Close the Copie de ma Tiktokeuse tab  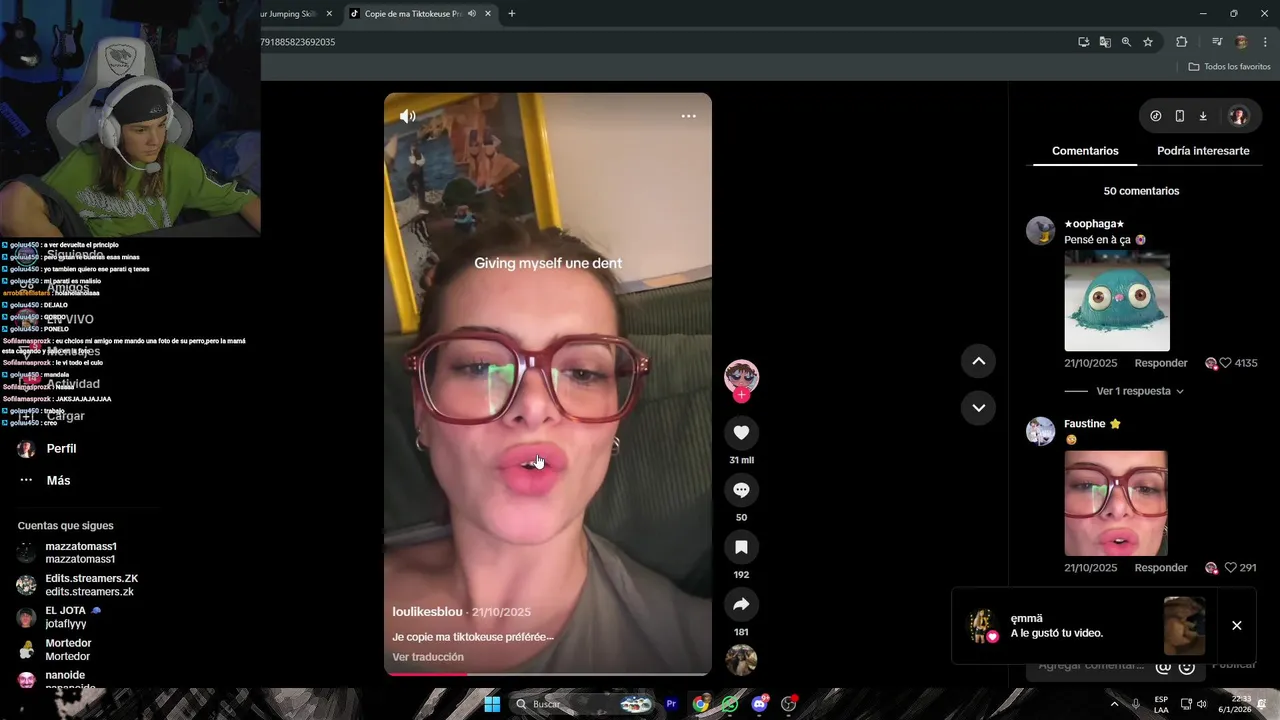(488, 14)
